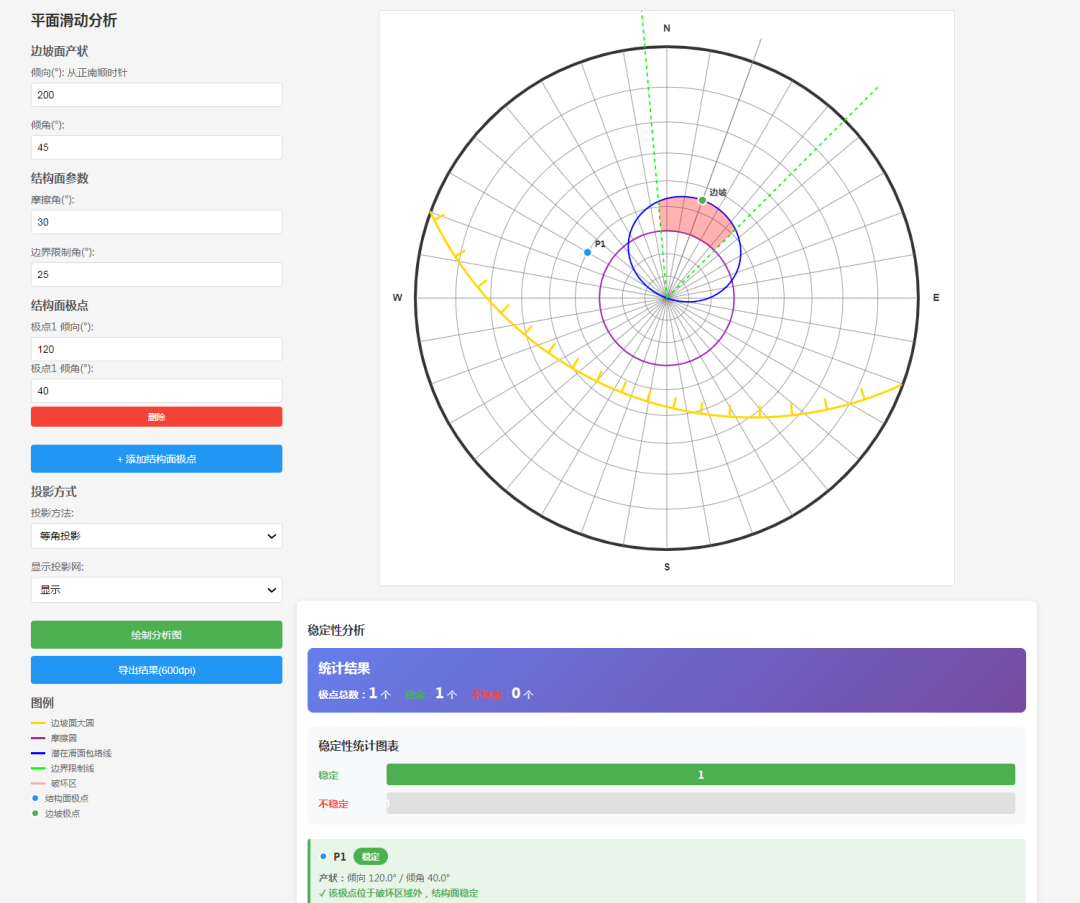This screenshot has height=903, width=1080.
Task: Click the blue P1 pole point on stereonet
Action: click(587, 252)
